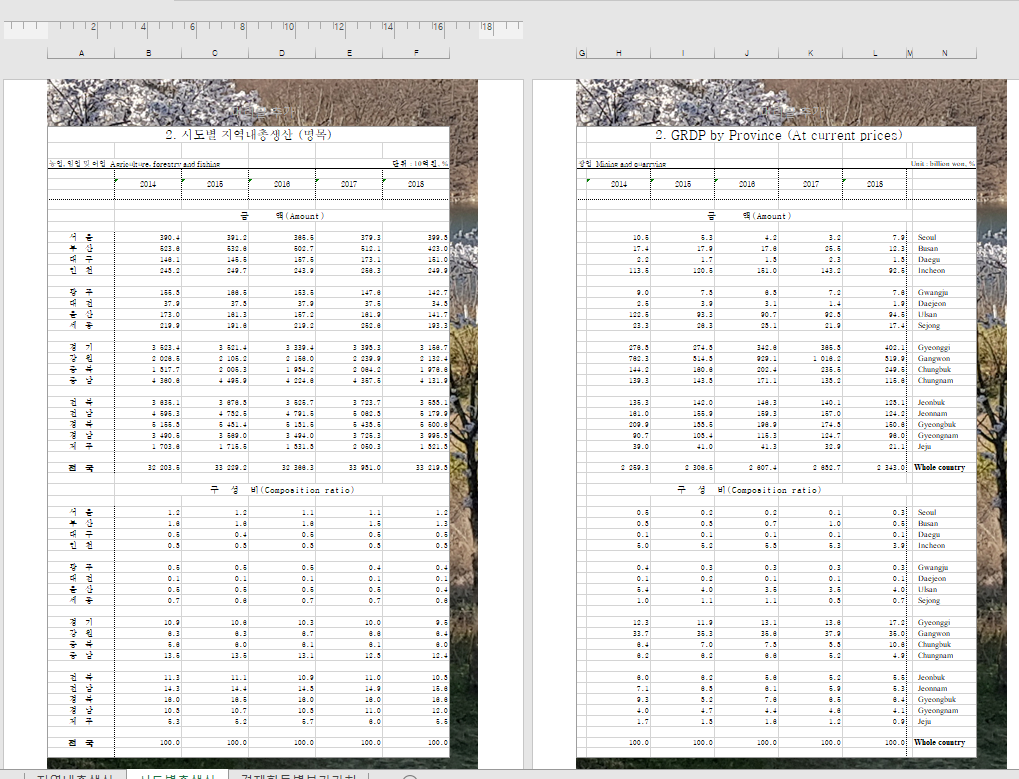Click the 서울 row label in Amount section
The width and height of the screenshot is (1019, 779).
pos(81,238)
